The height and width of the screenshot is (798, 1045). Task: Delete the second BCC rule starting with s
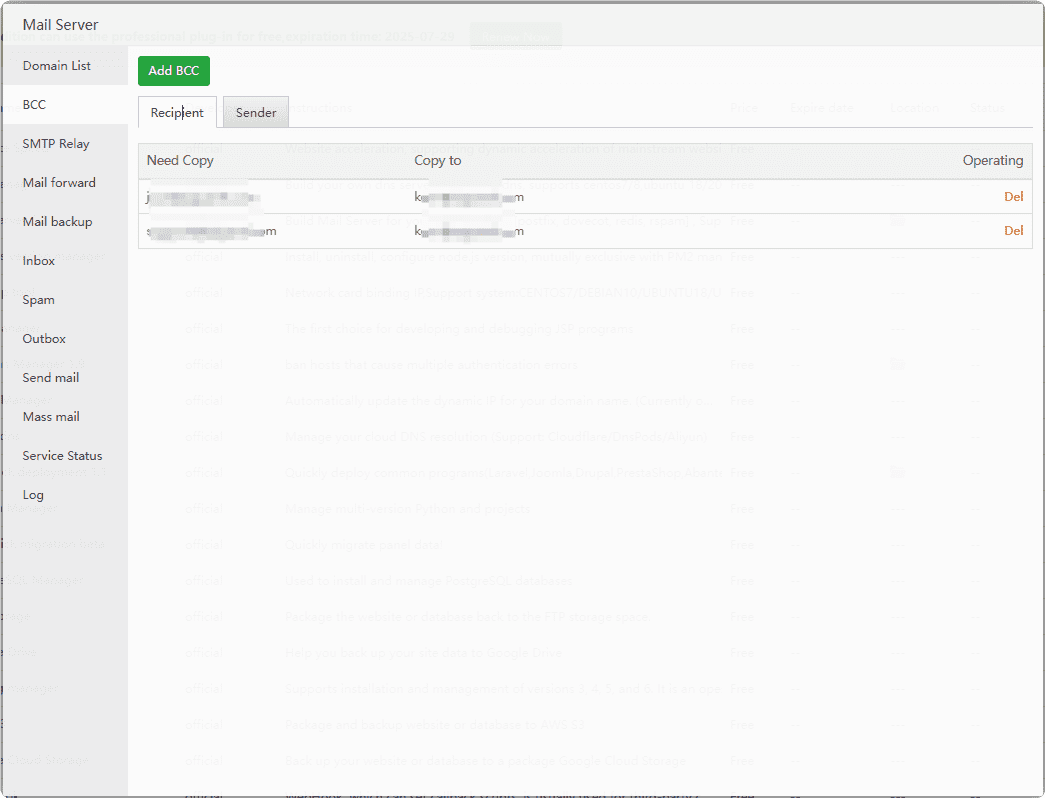(1014, 231)
